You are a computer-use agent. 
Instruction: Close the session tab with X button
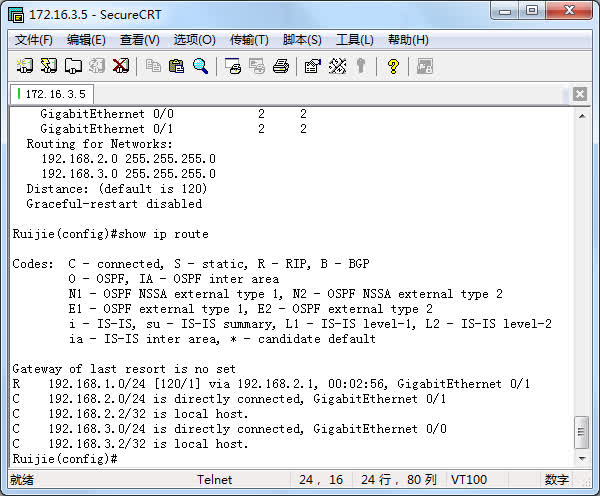[579, 94]
